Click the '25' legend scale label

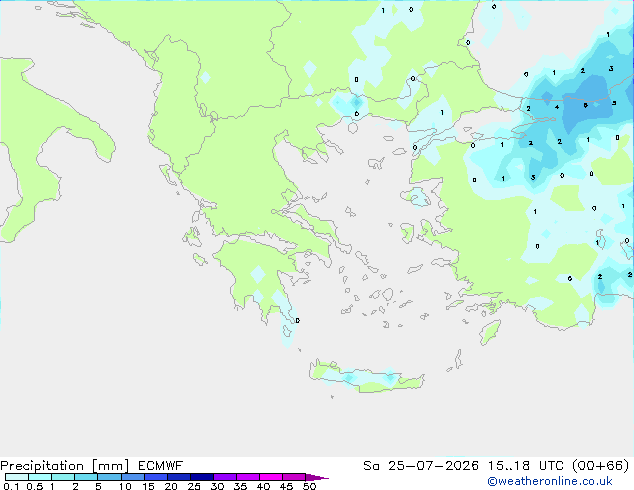194,486
